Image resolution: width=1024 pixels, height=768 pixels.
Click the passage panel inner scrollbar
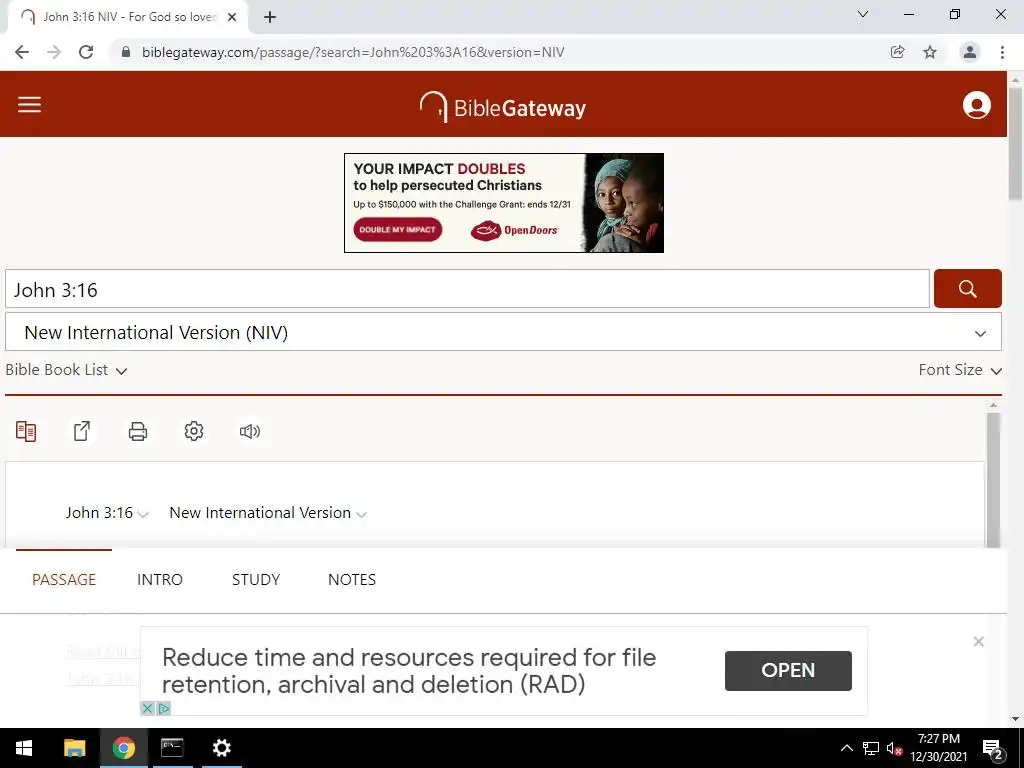(x=993, y=480)
